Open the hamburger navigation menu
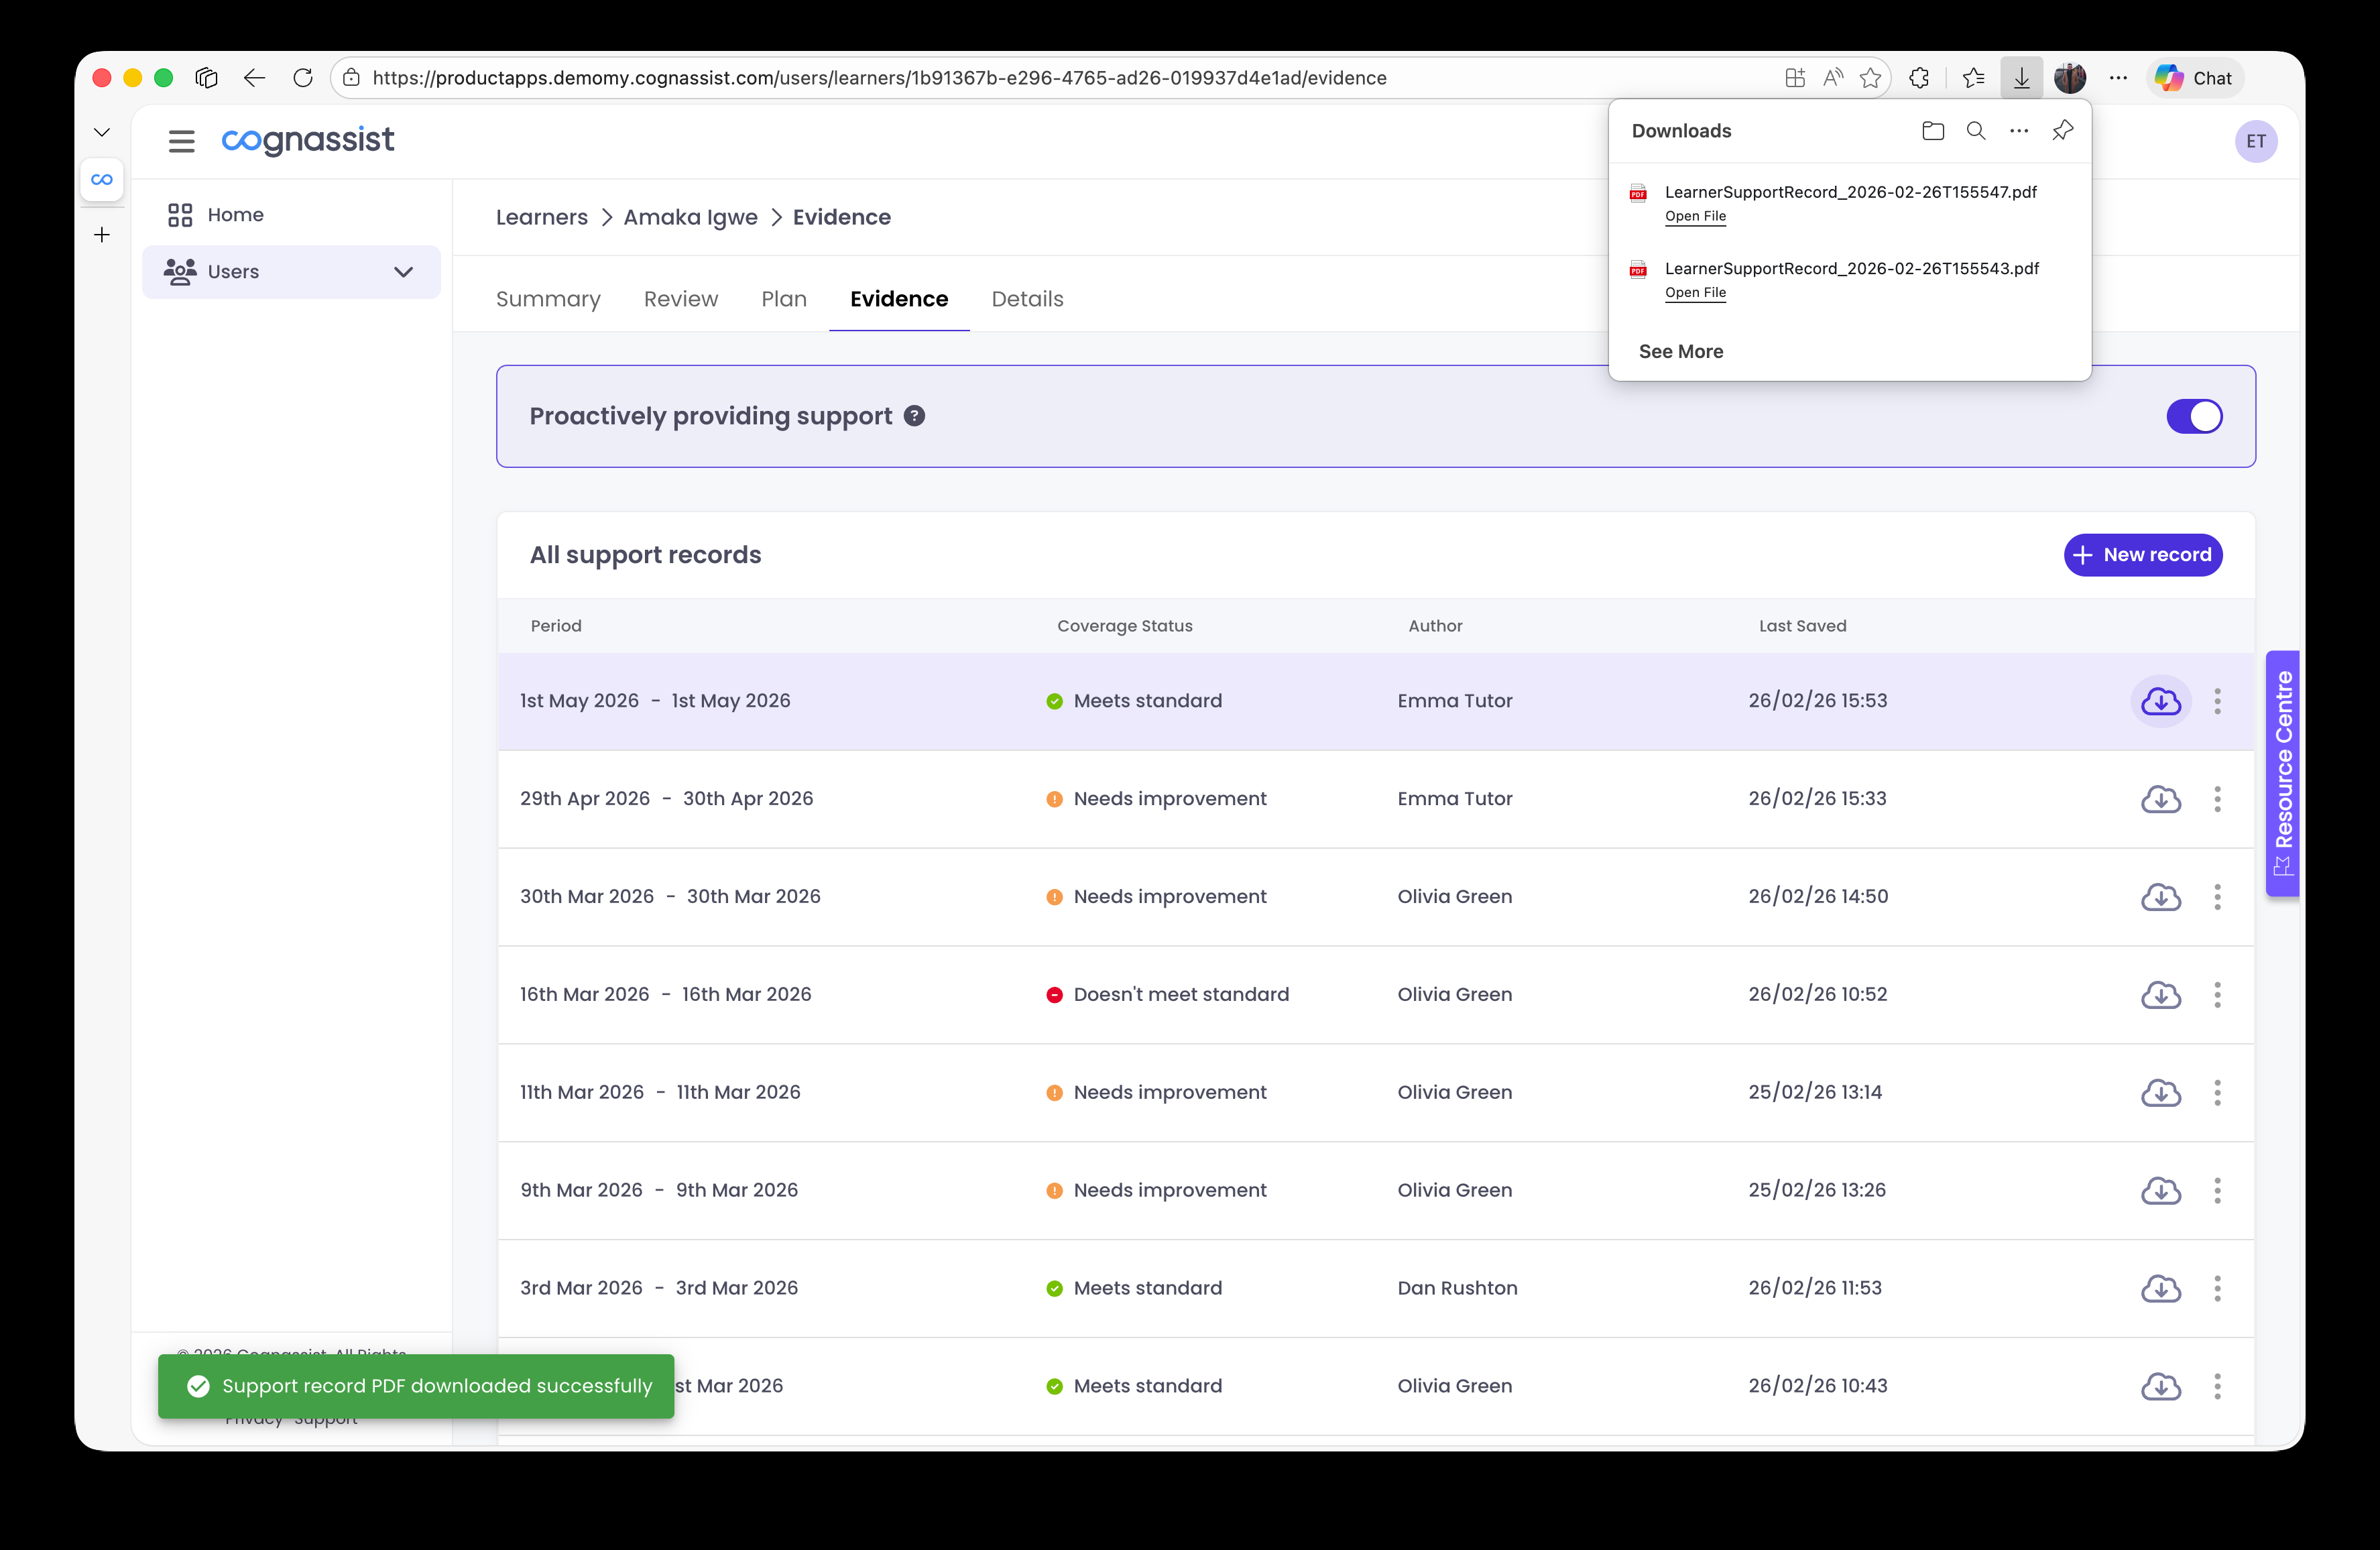The width and height of the screenshot is (2380, 1550). (181, 140)
